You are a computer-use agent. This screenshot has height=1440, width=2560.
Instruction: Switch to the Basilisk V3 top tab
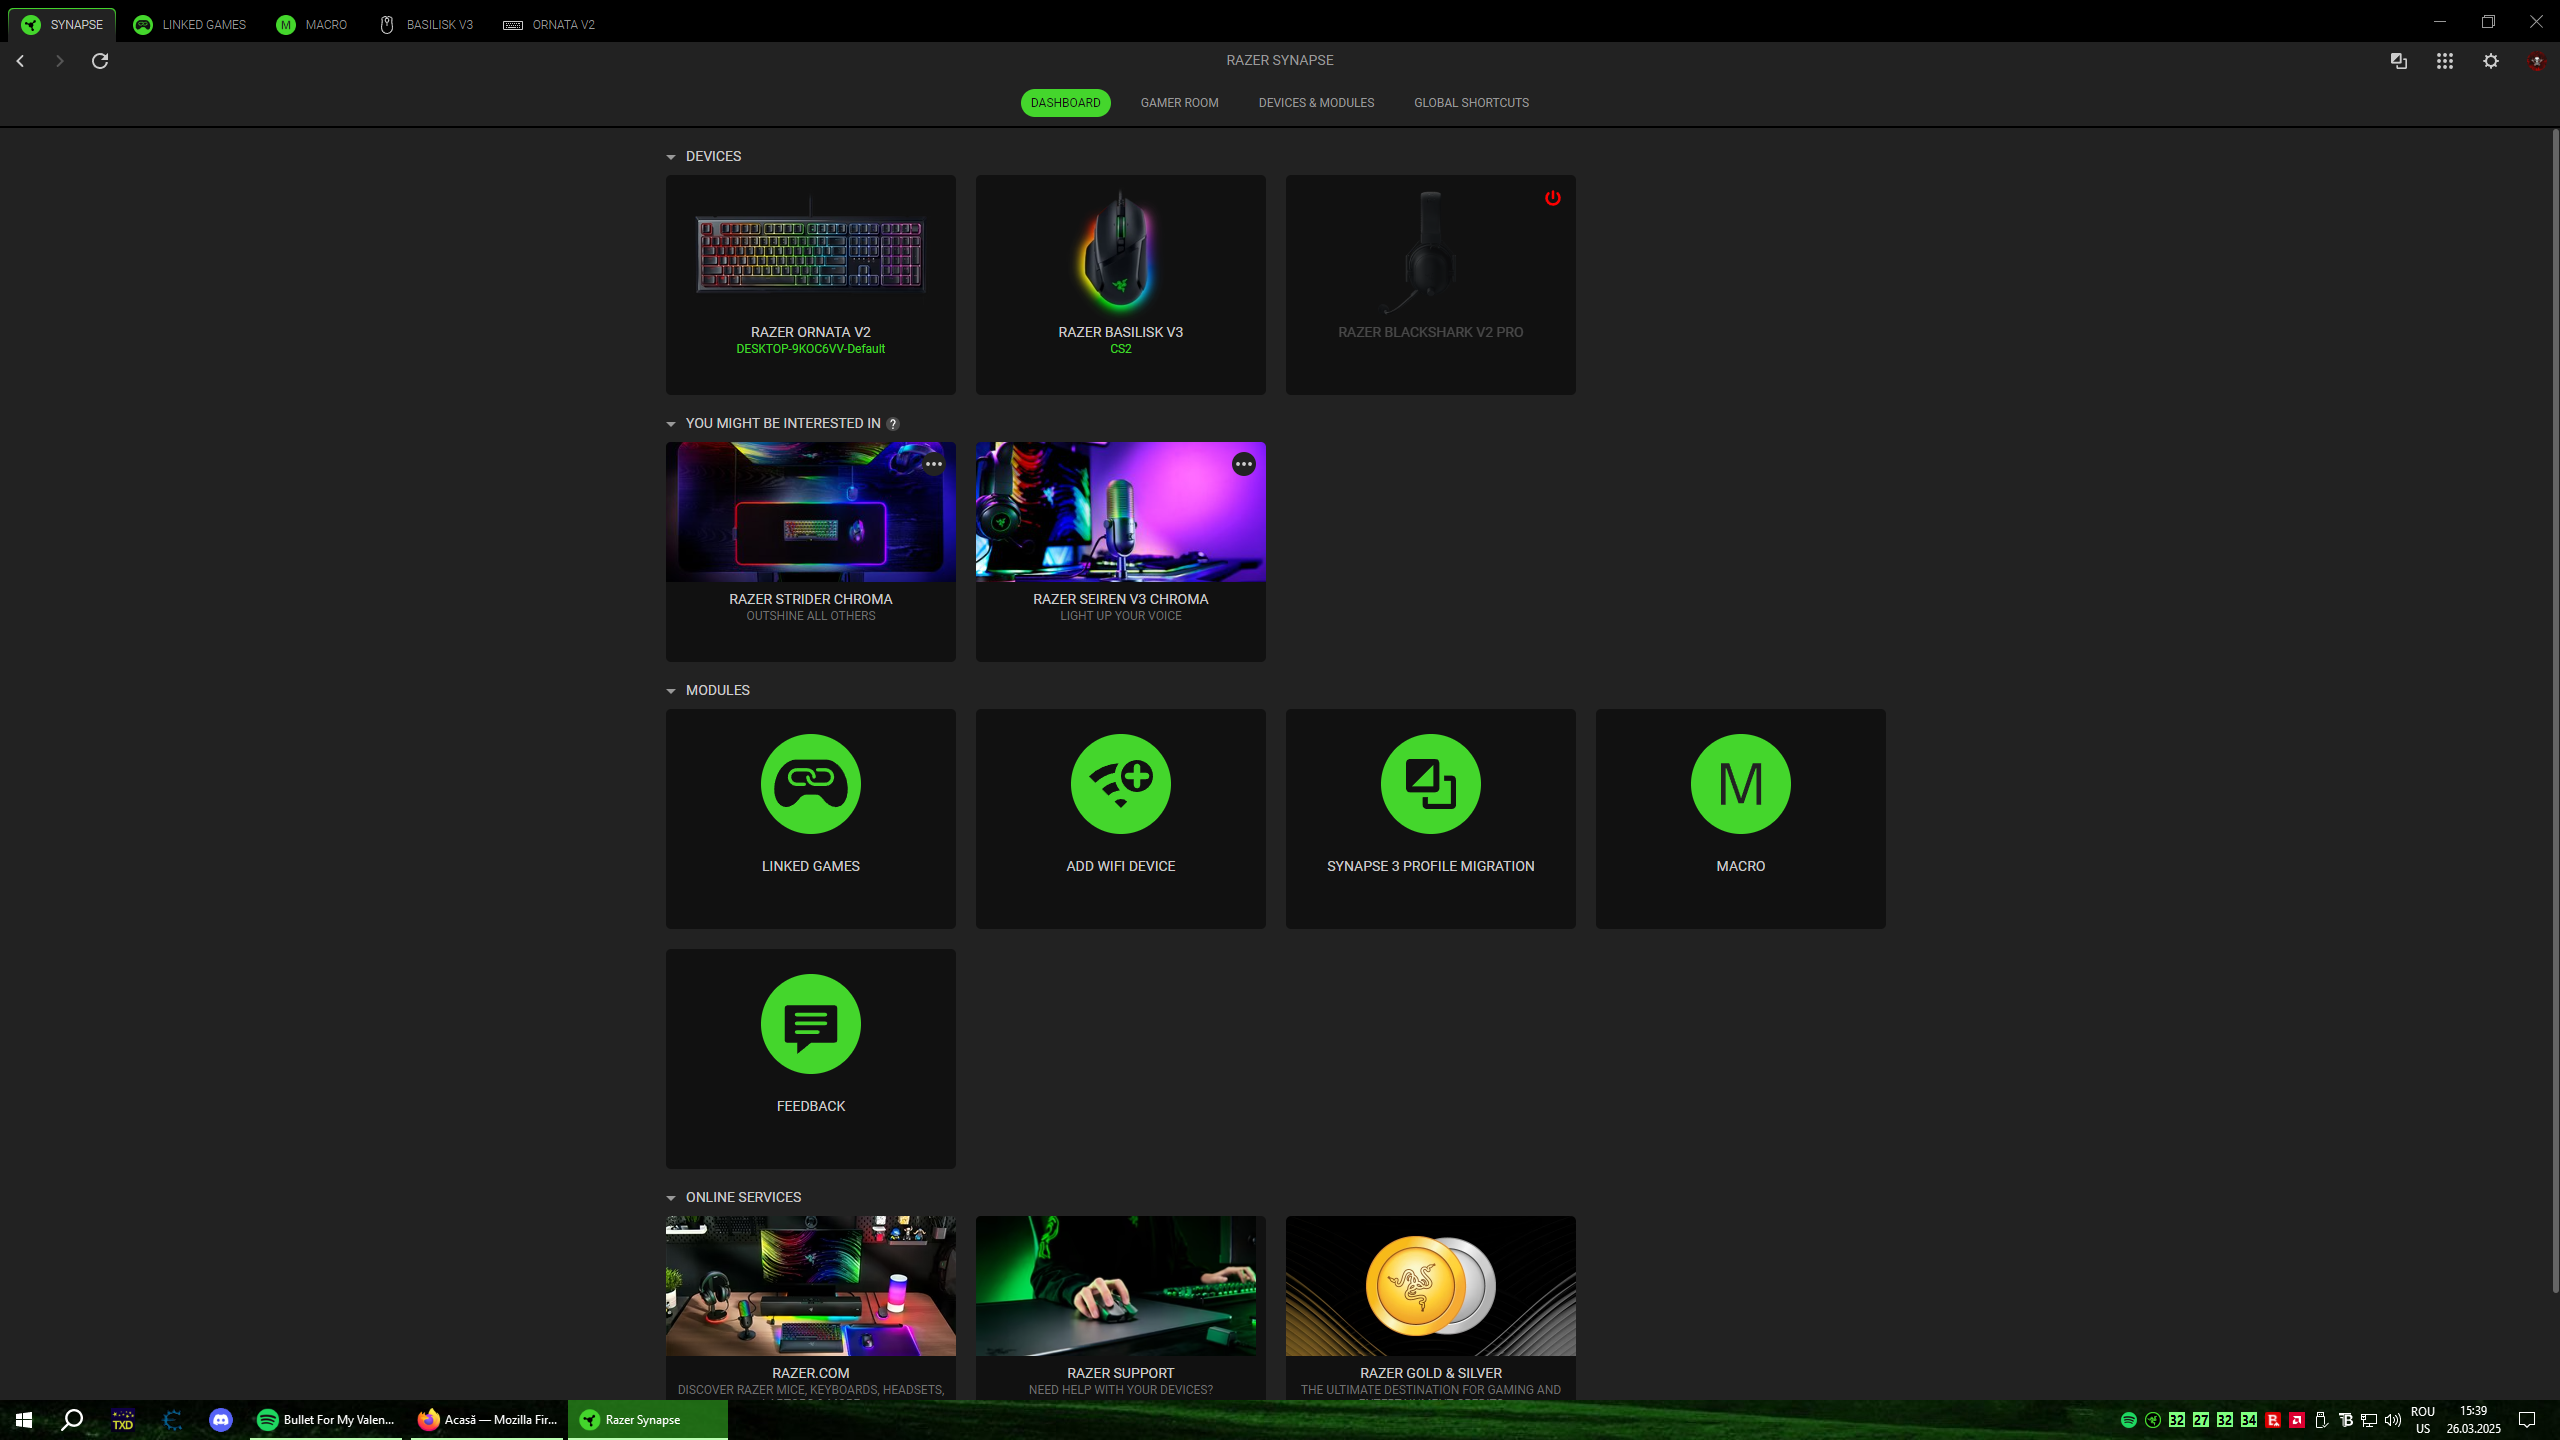426,24
